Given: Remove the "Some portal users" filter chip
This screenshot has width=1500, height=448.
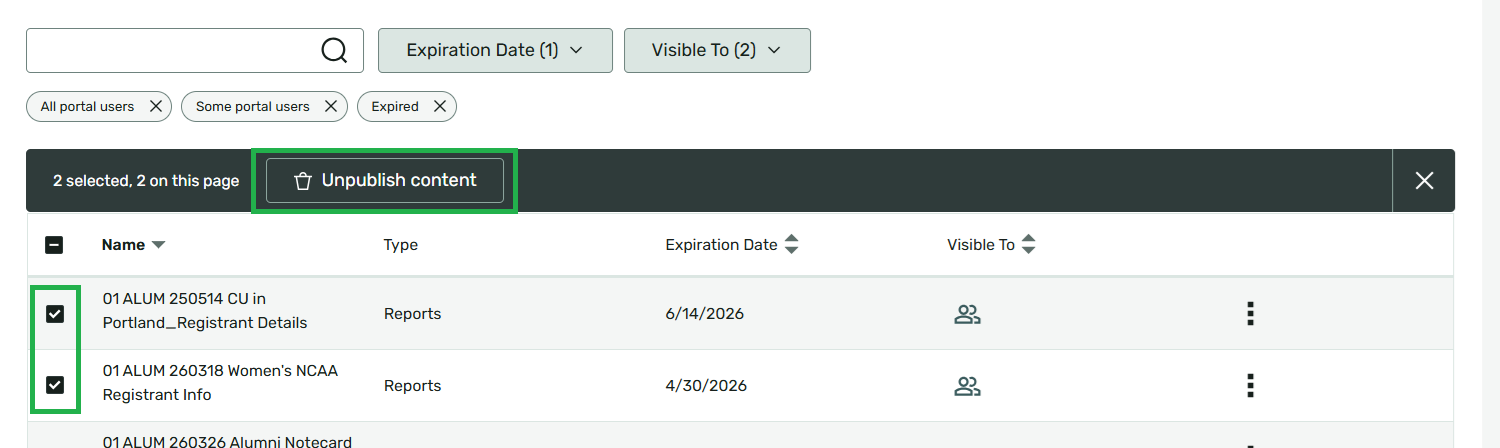Looking at the screenshot, I should pyautogui.click(x=331, y=106).
